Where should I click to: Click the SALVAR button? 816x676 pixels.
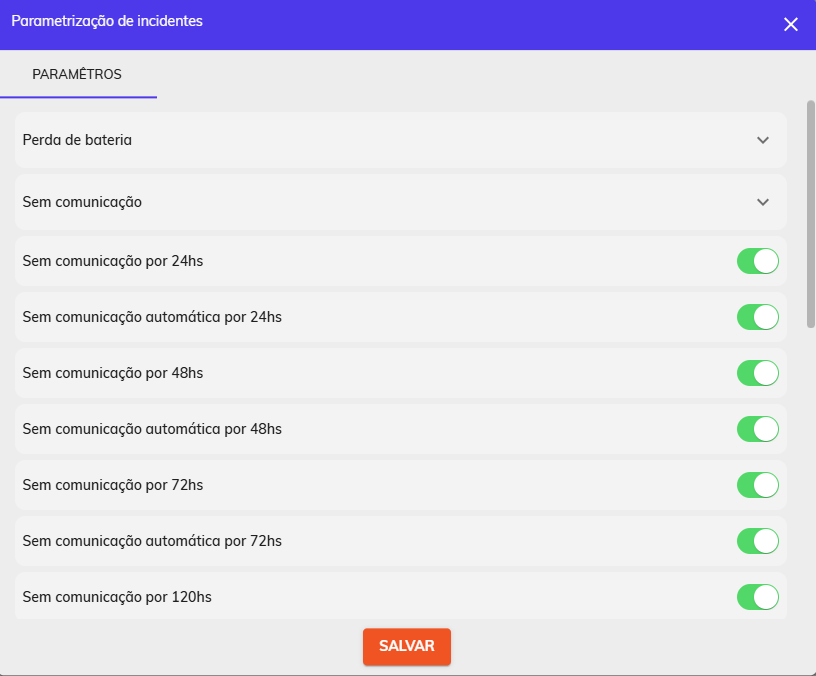coord(407,646)
